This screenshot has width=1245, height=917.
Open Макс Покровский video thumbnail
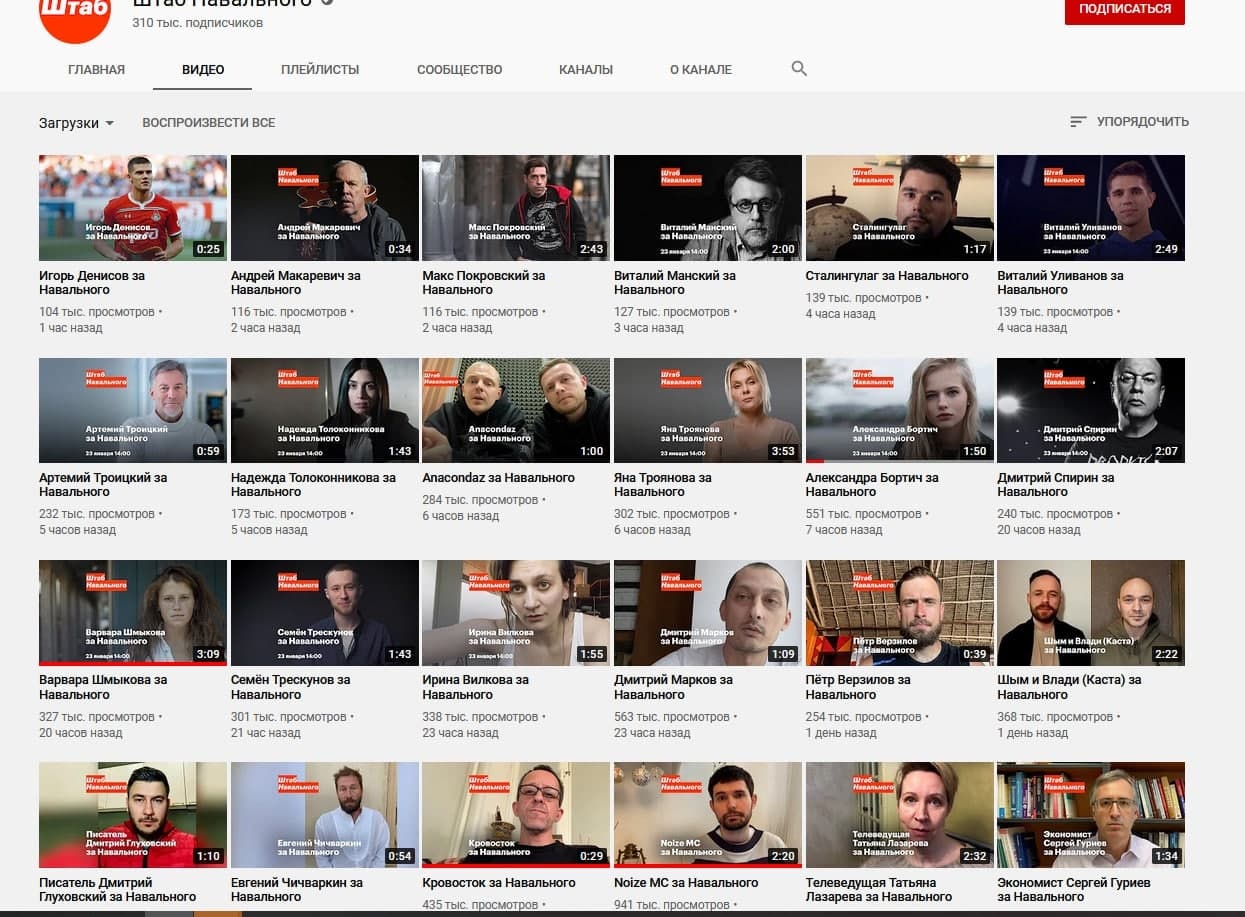pyautogui.click(x=516, y=208)
